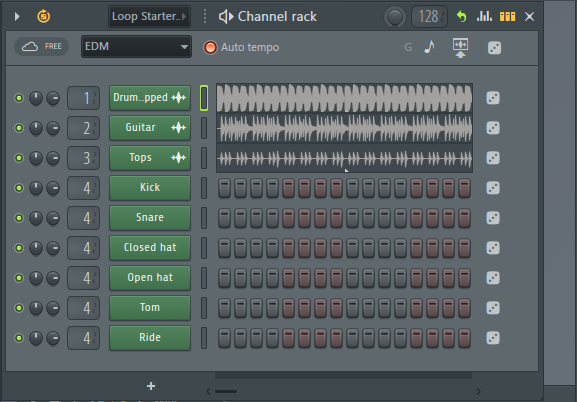
Task: Open the Tom channel button
Action: (x=150, y=308)
